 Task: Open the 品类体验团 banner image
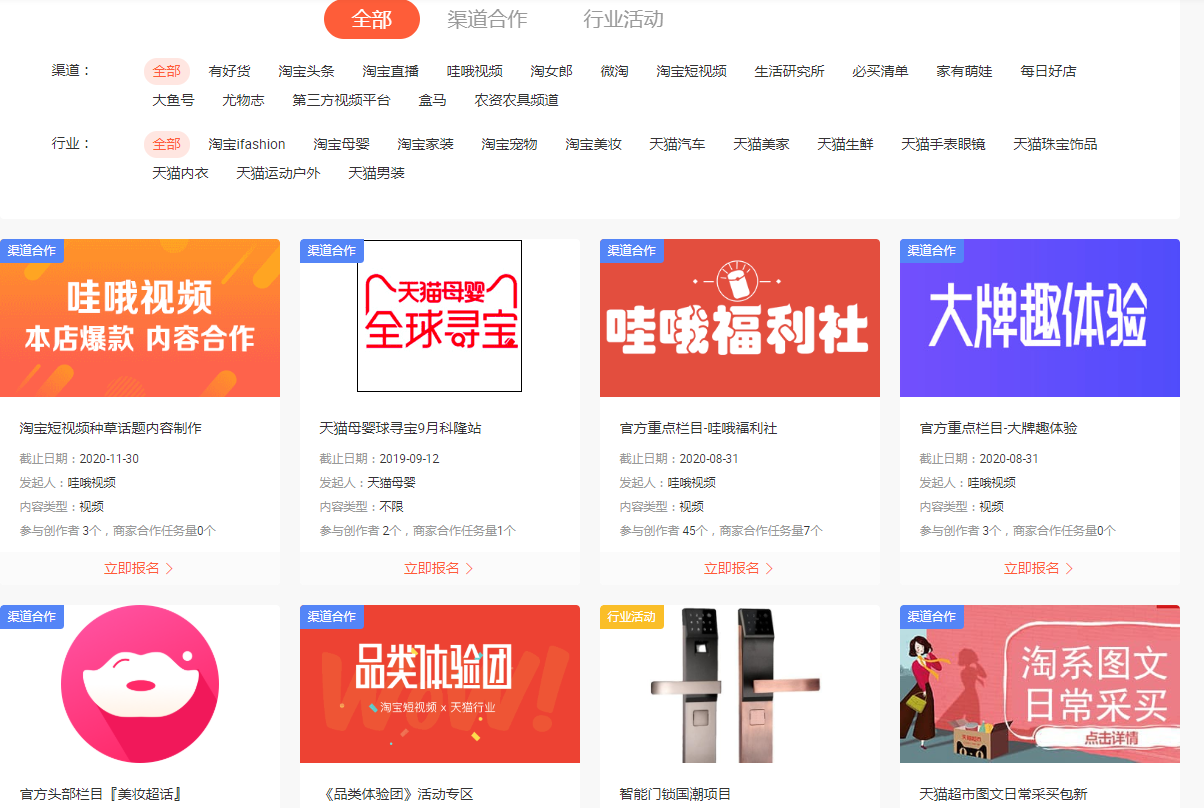440,684
